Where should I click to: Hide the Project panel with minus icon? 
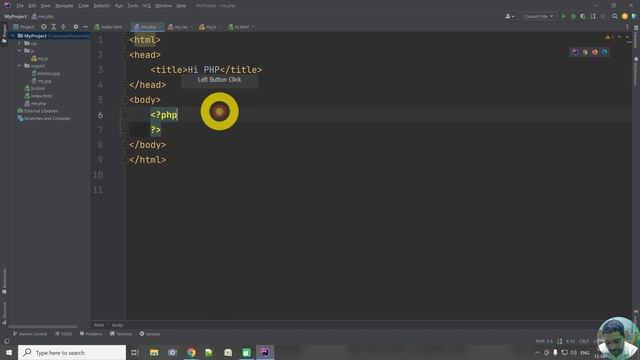coord(85,27)
